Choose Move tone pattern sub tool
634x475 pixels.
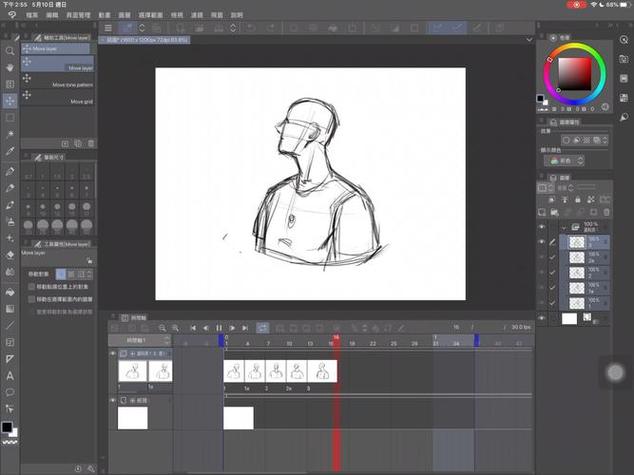(57, 80)
